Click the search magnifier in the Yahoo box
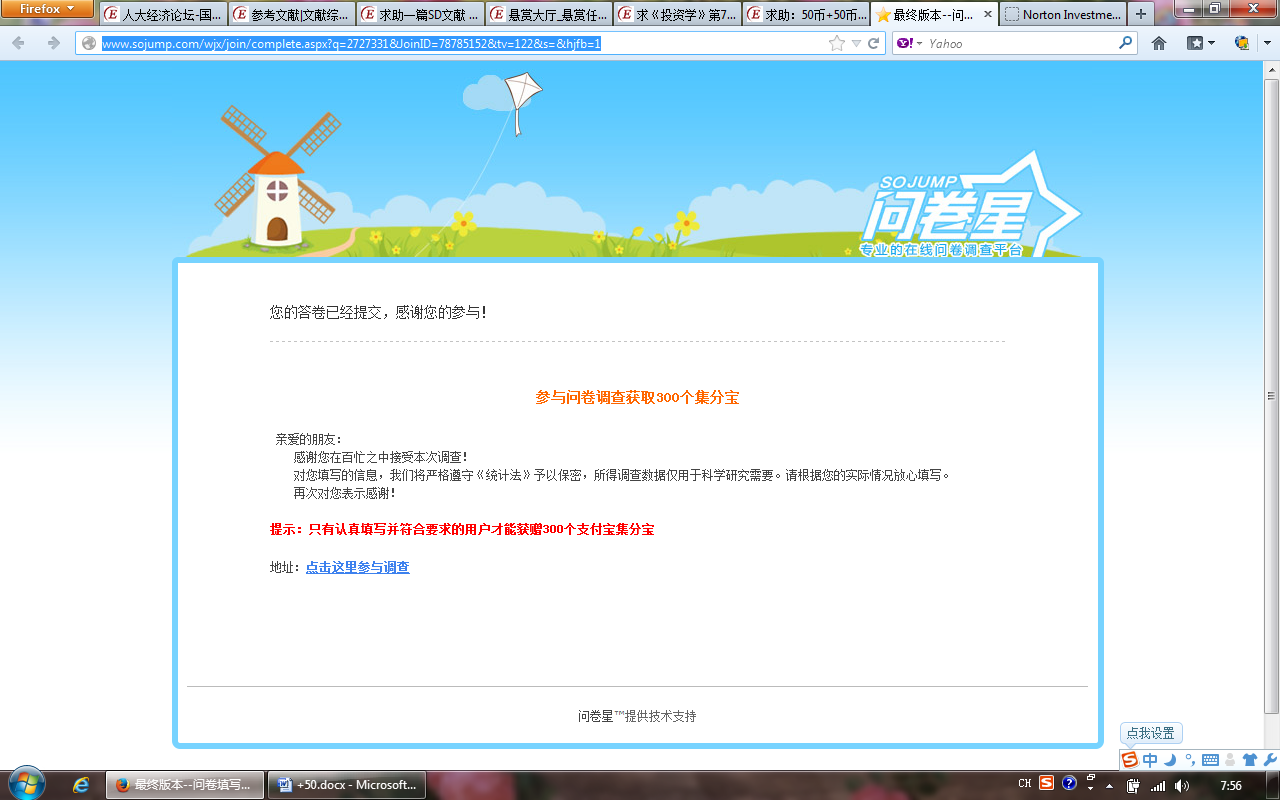Image resolution: width=1280 pixels, height=800 pixels. (x=1125, y=43)
